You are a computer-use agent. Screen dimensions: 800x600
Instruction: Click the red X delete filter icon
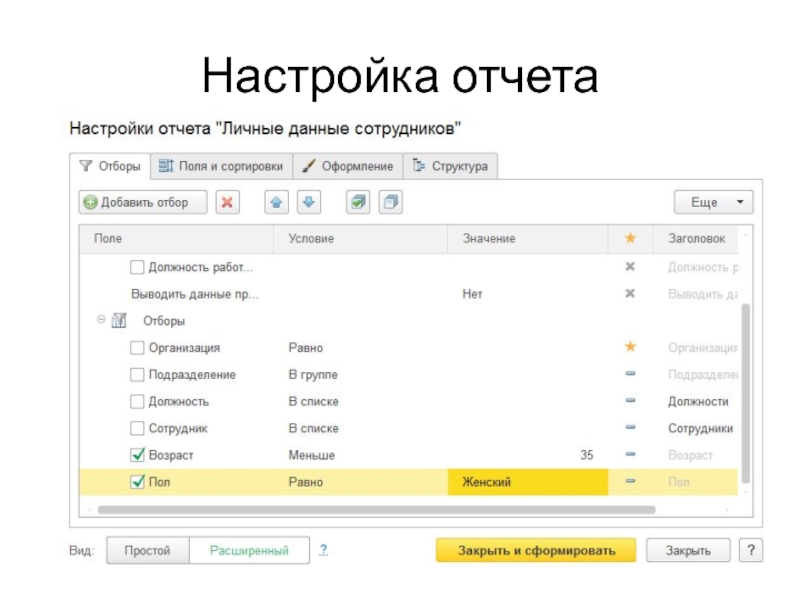coord(228,202)
